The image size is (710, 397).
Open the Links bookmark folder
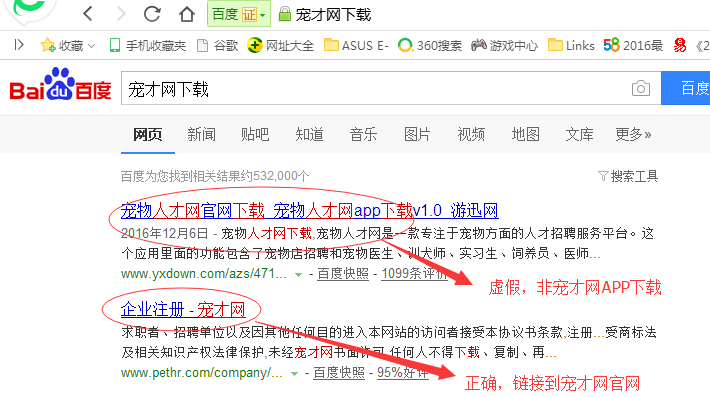(x=571, y=45)
